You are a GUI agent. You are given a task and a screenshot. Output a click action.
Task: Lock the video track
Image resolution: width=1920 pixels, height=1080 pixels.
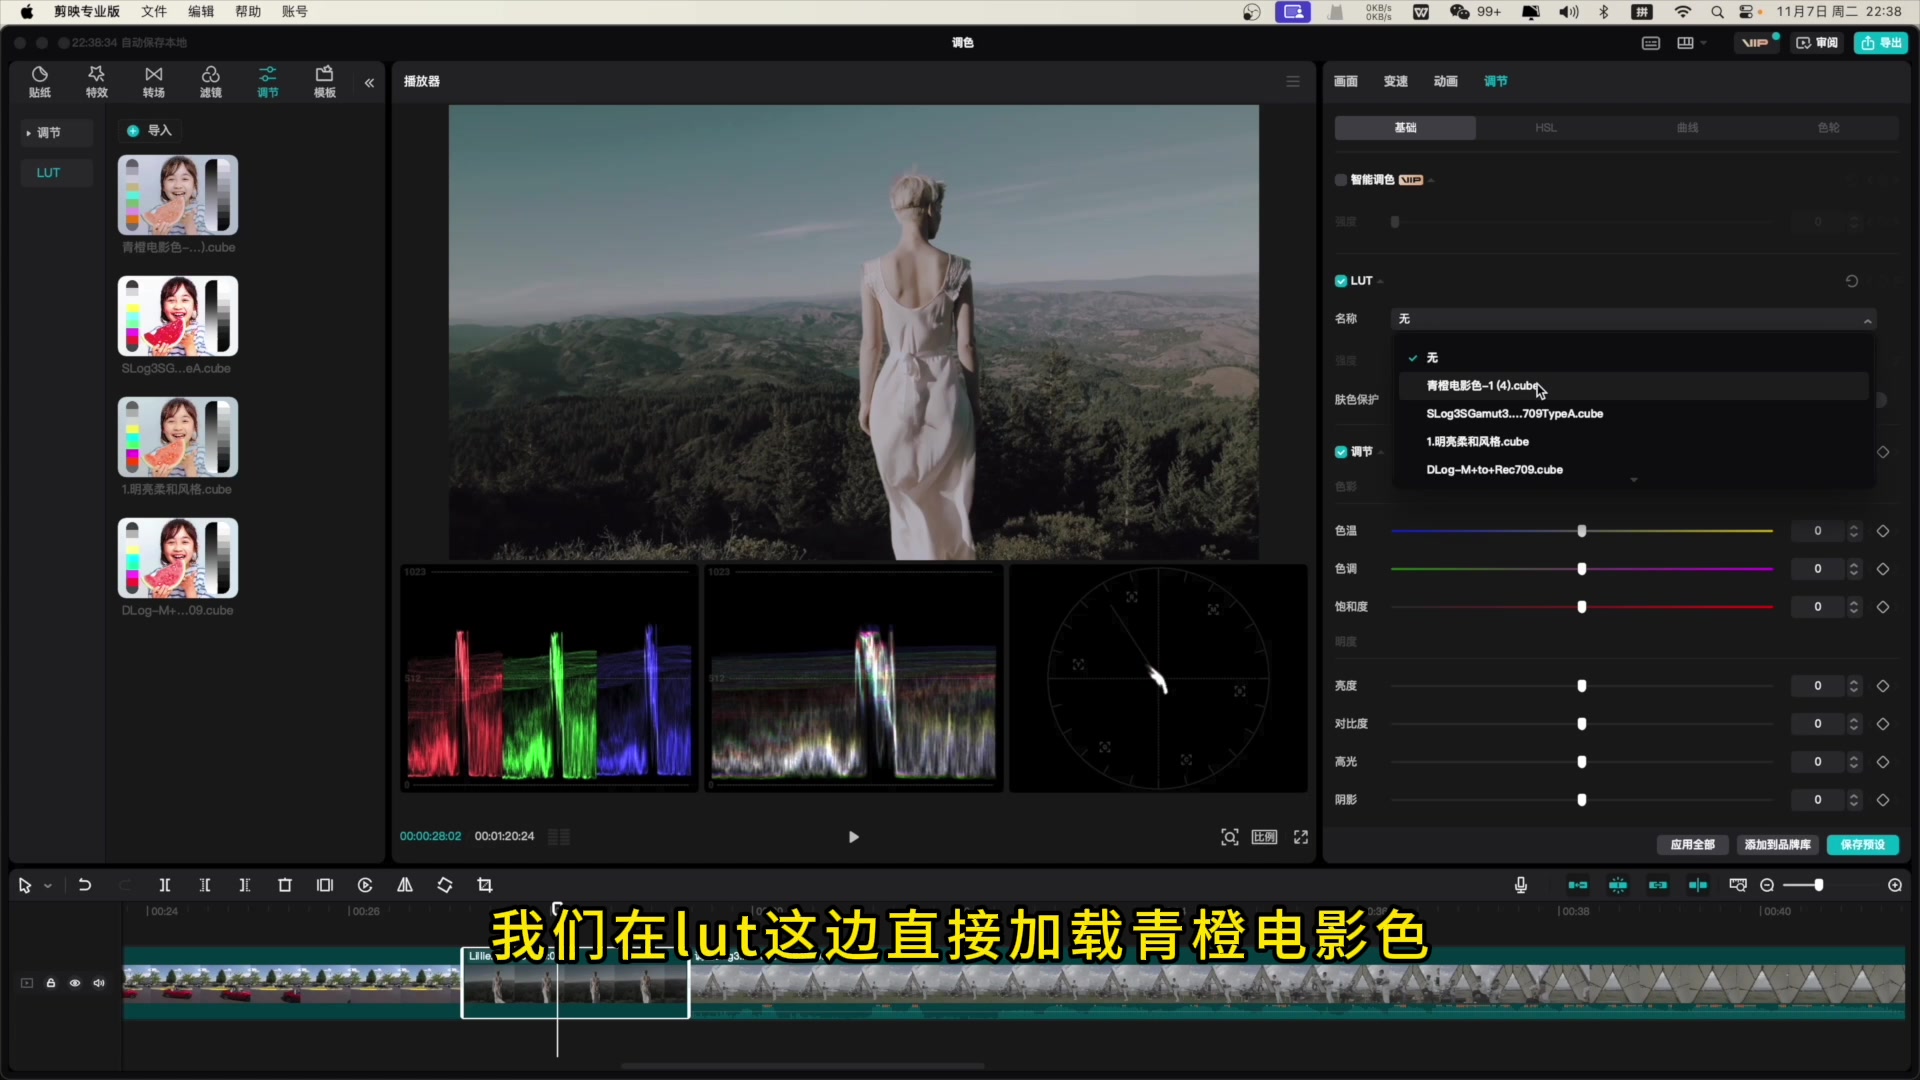51,983
